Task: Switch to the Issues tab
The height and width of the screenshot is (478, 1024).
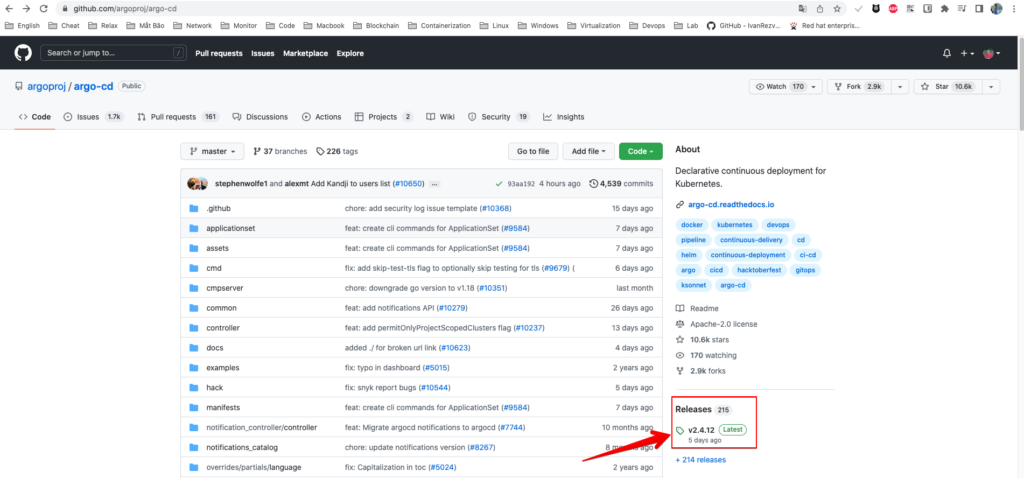Action: (93, 117)
